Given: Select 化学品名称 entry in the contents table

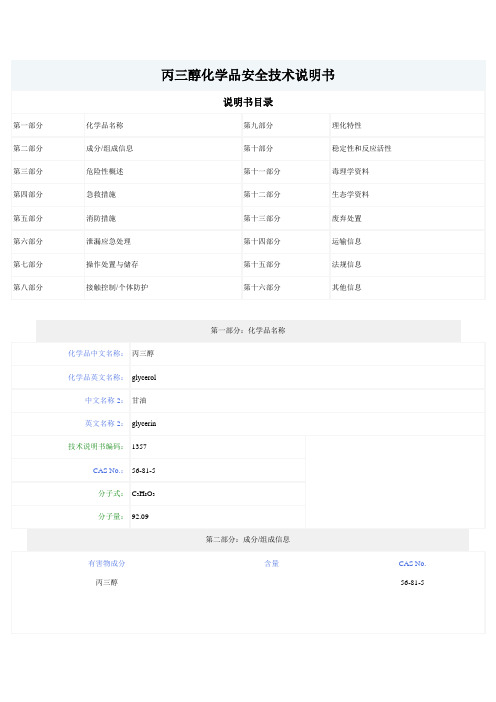Looking at the screenshot, I should tap(105, 125).
